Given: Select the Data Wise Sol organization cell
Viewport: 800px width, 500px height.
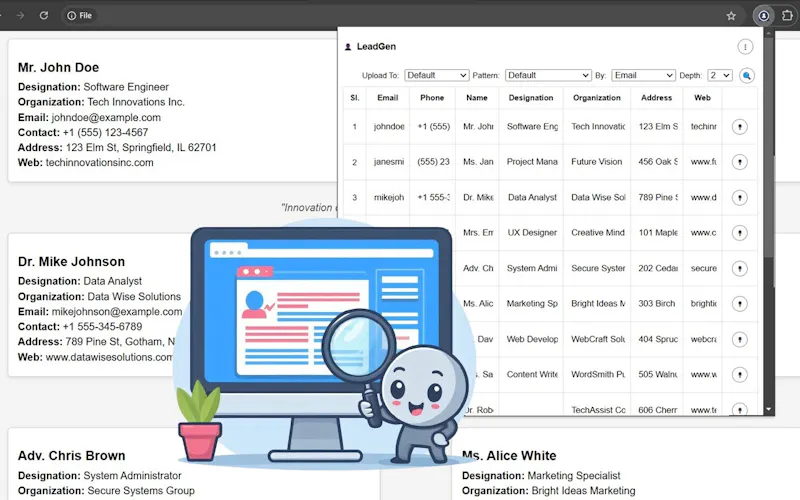Looking at the screenshot, I should pyautogui.click(x=597, y=197).
